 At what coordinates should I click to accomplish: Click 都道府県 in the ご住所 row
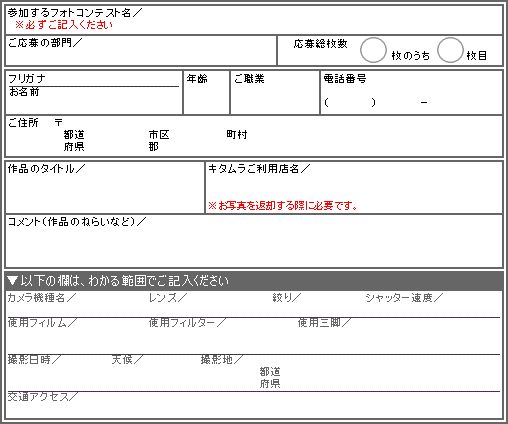click(x=74, y=140)
